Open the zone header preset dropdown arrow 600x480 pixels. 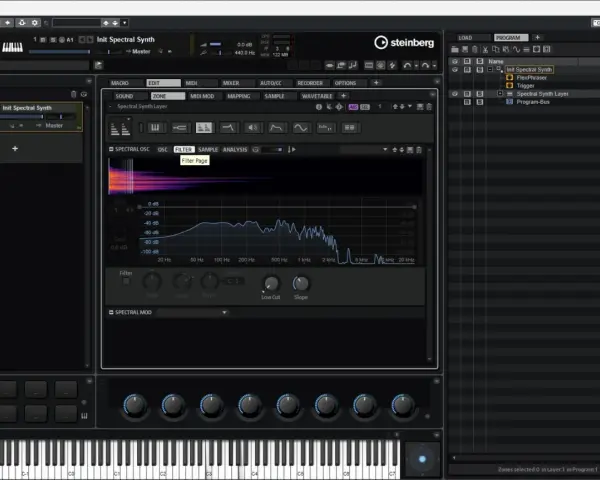(410, 106)
